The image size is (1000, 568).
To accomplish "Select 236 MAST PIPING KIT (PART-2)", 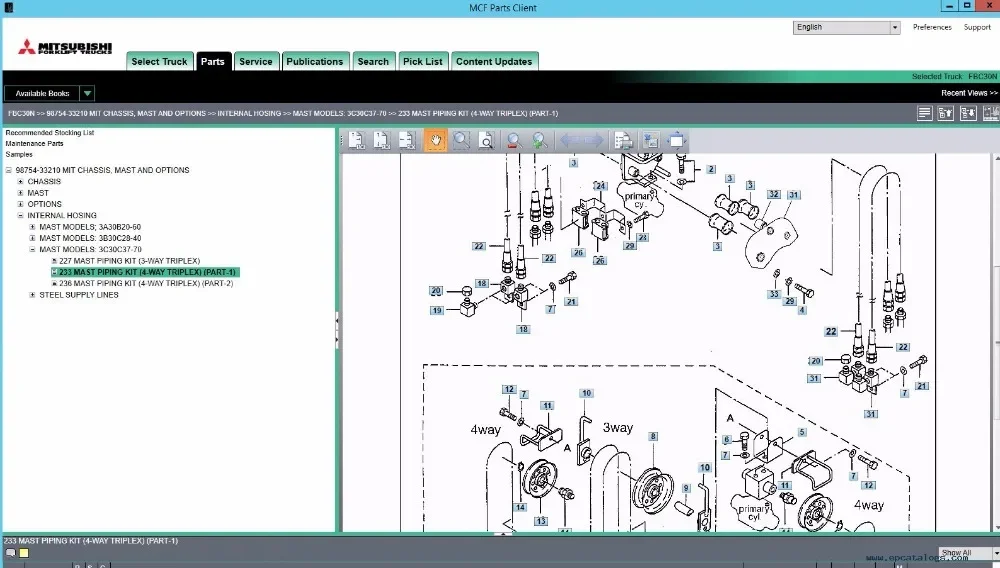I will (x=146, y=284).
